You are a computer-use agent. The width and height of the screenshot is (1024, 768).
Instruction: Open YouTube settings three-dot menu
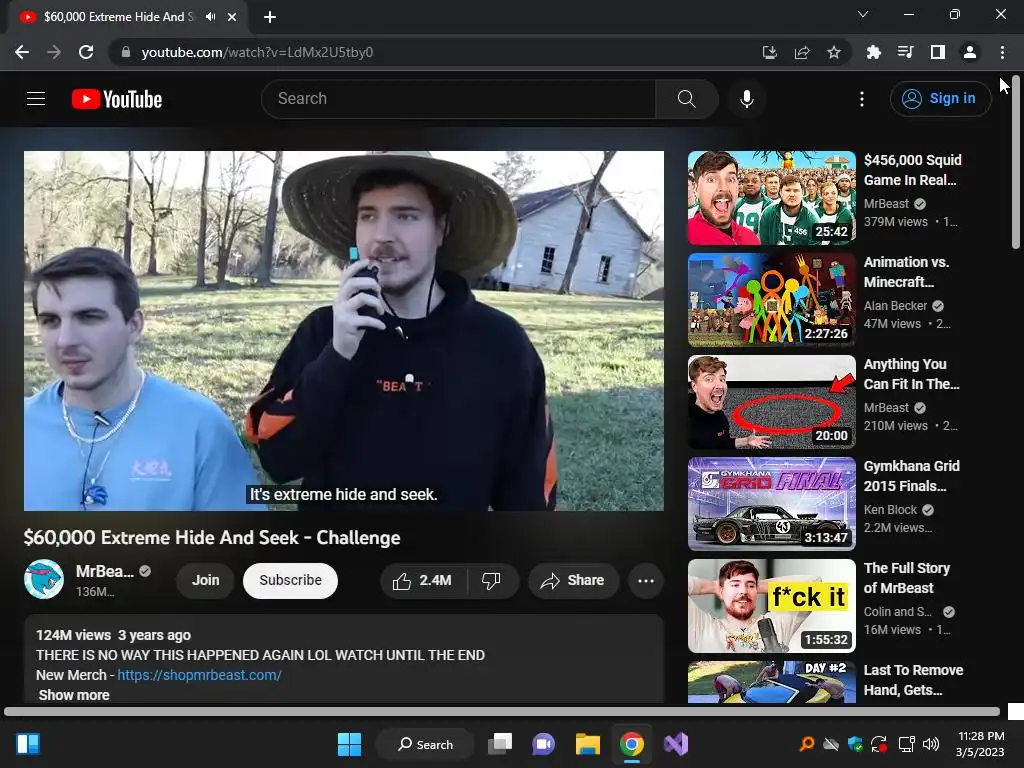coord(862,99)
